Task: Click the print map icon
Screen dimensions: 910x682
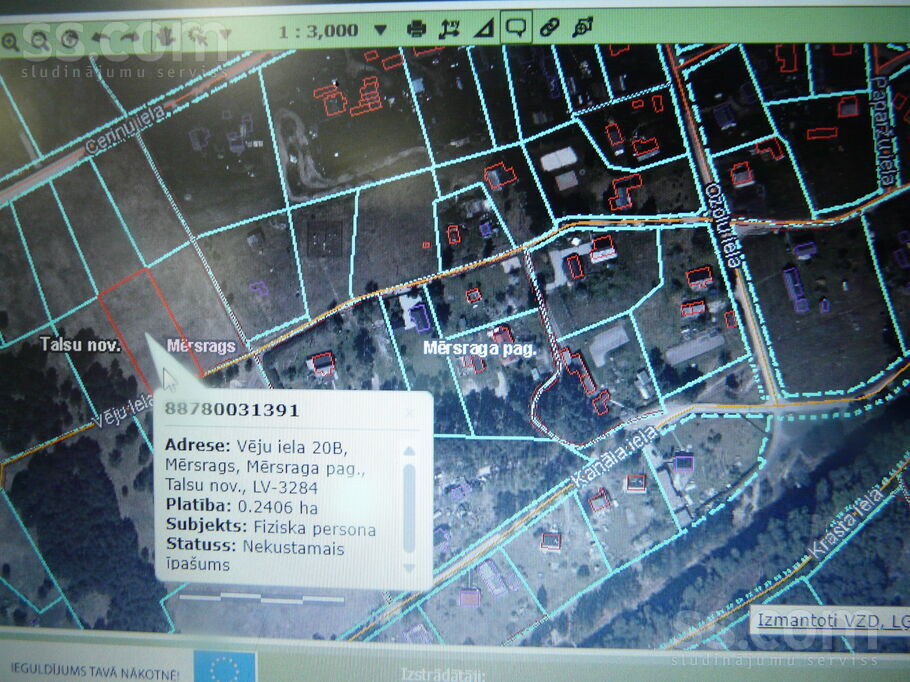Action: (x=416, y=29)
